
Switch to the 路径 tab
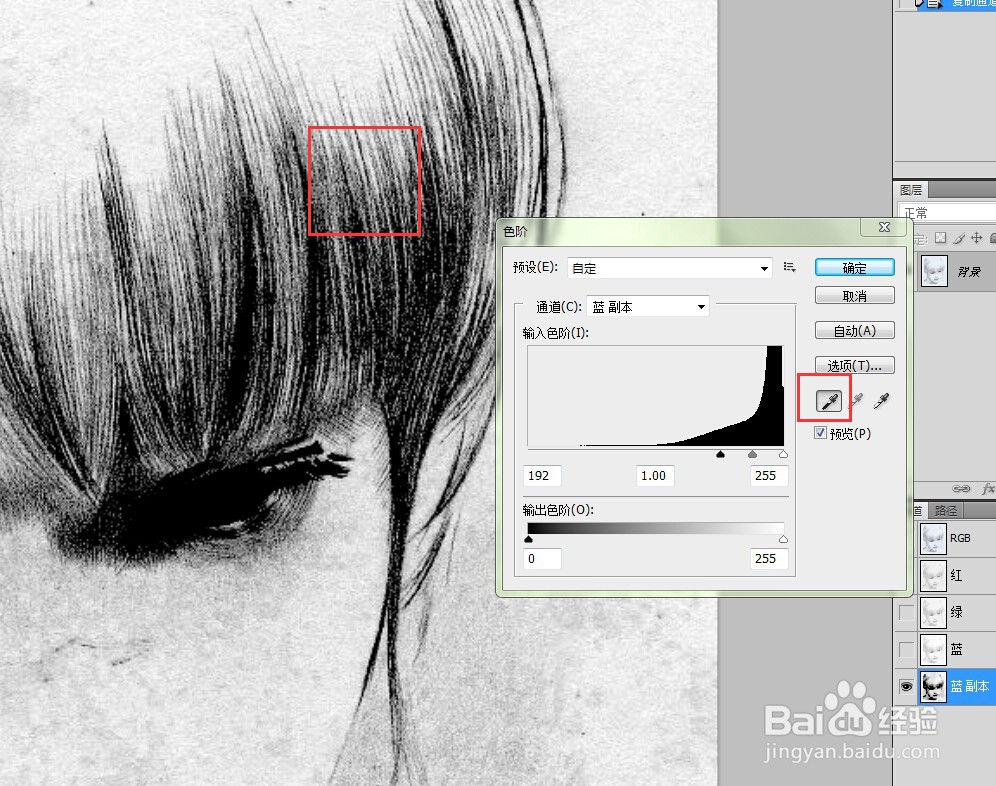coord(945,510)
